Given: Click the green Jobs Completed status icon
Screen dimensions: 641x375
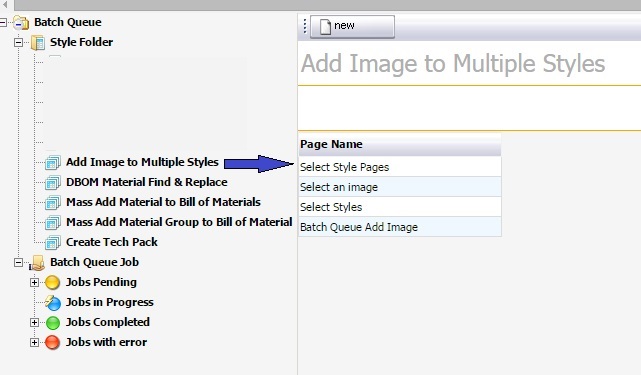Looking at the screenshot, I should pos(53,323).
